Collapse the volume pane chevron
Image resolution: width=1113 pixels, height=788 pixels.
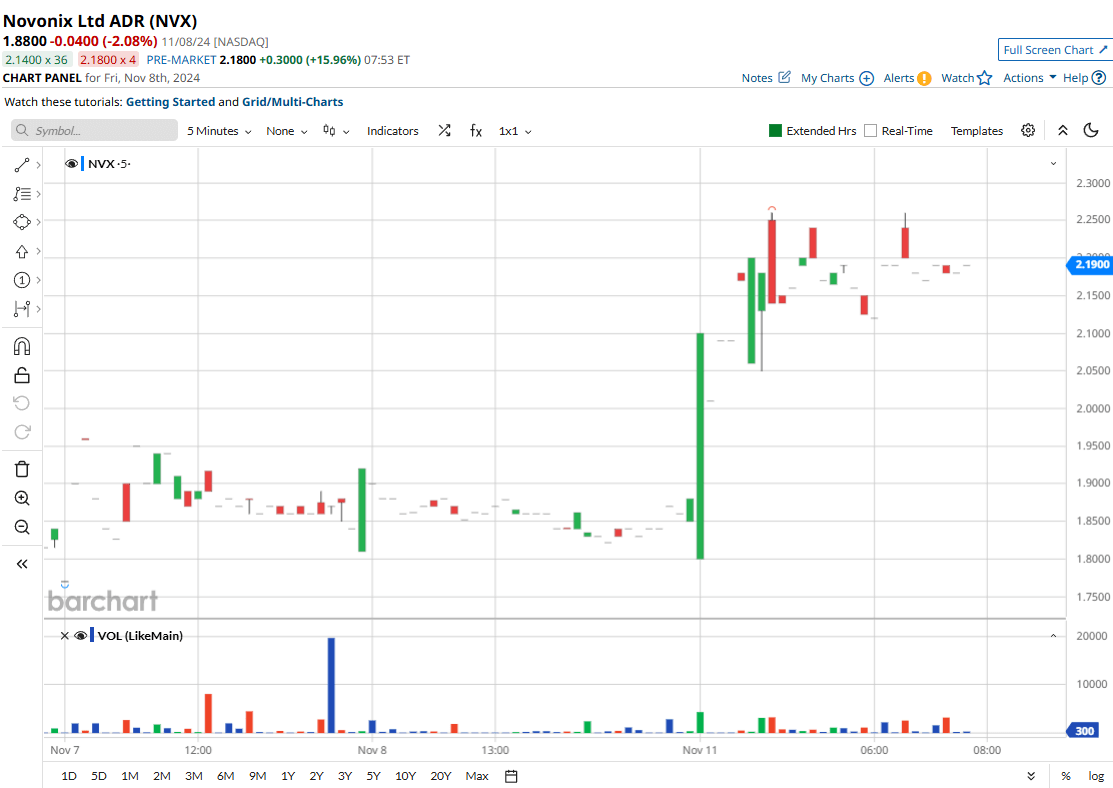[x=1053, y=635]
